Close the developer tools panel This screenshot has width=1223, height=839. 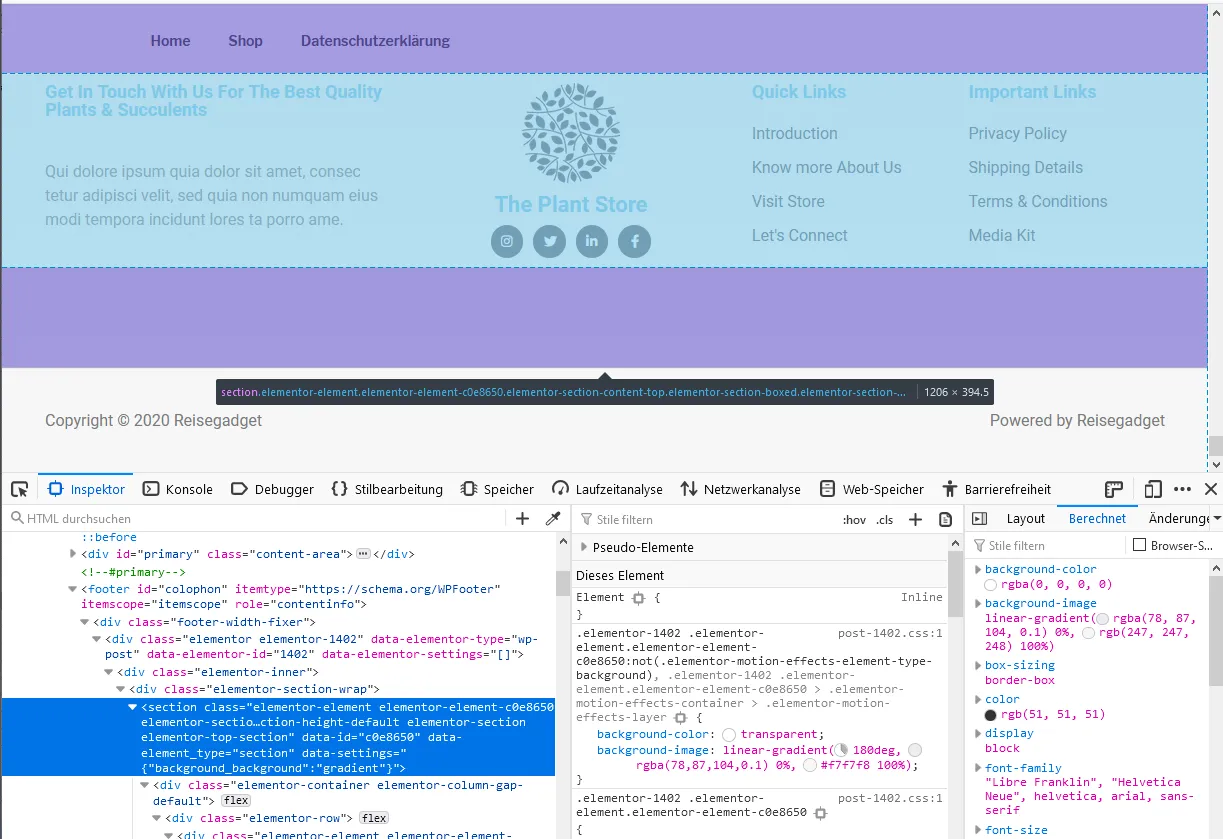1210,489
